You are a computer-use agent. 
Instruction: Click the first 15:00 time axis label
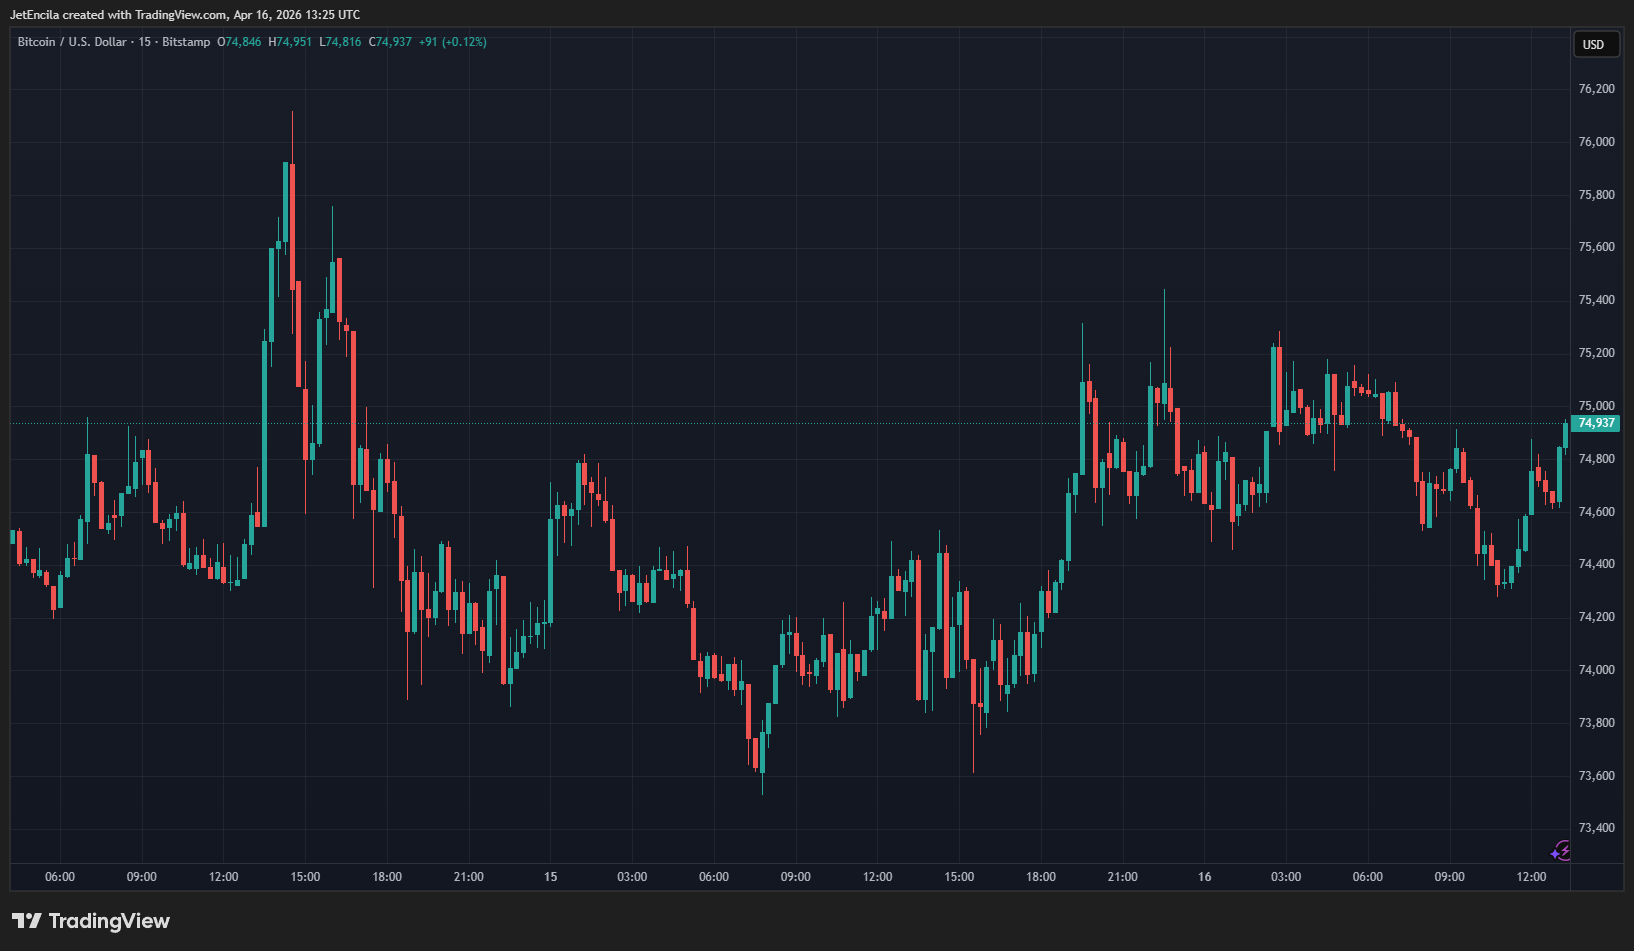pyautogui.click(x=305, y=877)
